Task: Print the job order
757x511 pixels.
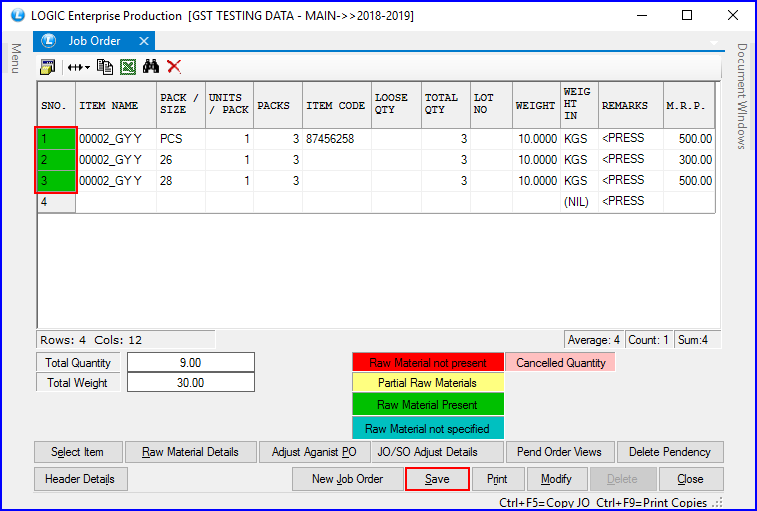Action: coord(498,479)
